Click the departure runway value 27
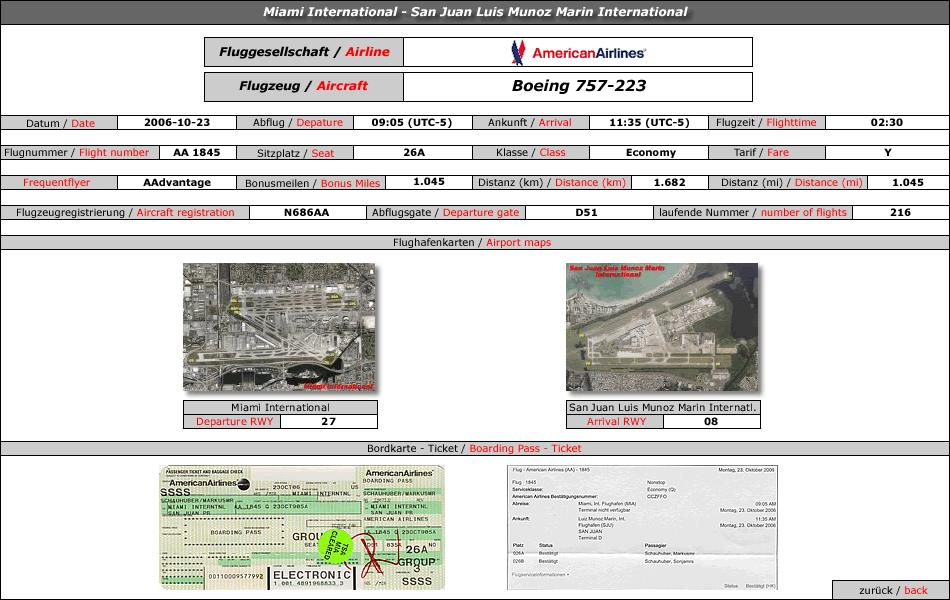Screen dimensions: 950x600 click(328, 421)
